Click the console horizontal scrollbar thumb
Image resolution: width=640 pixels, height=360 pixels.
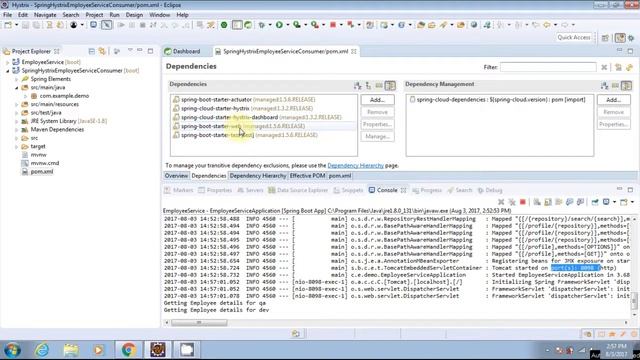click(199, 323)
